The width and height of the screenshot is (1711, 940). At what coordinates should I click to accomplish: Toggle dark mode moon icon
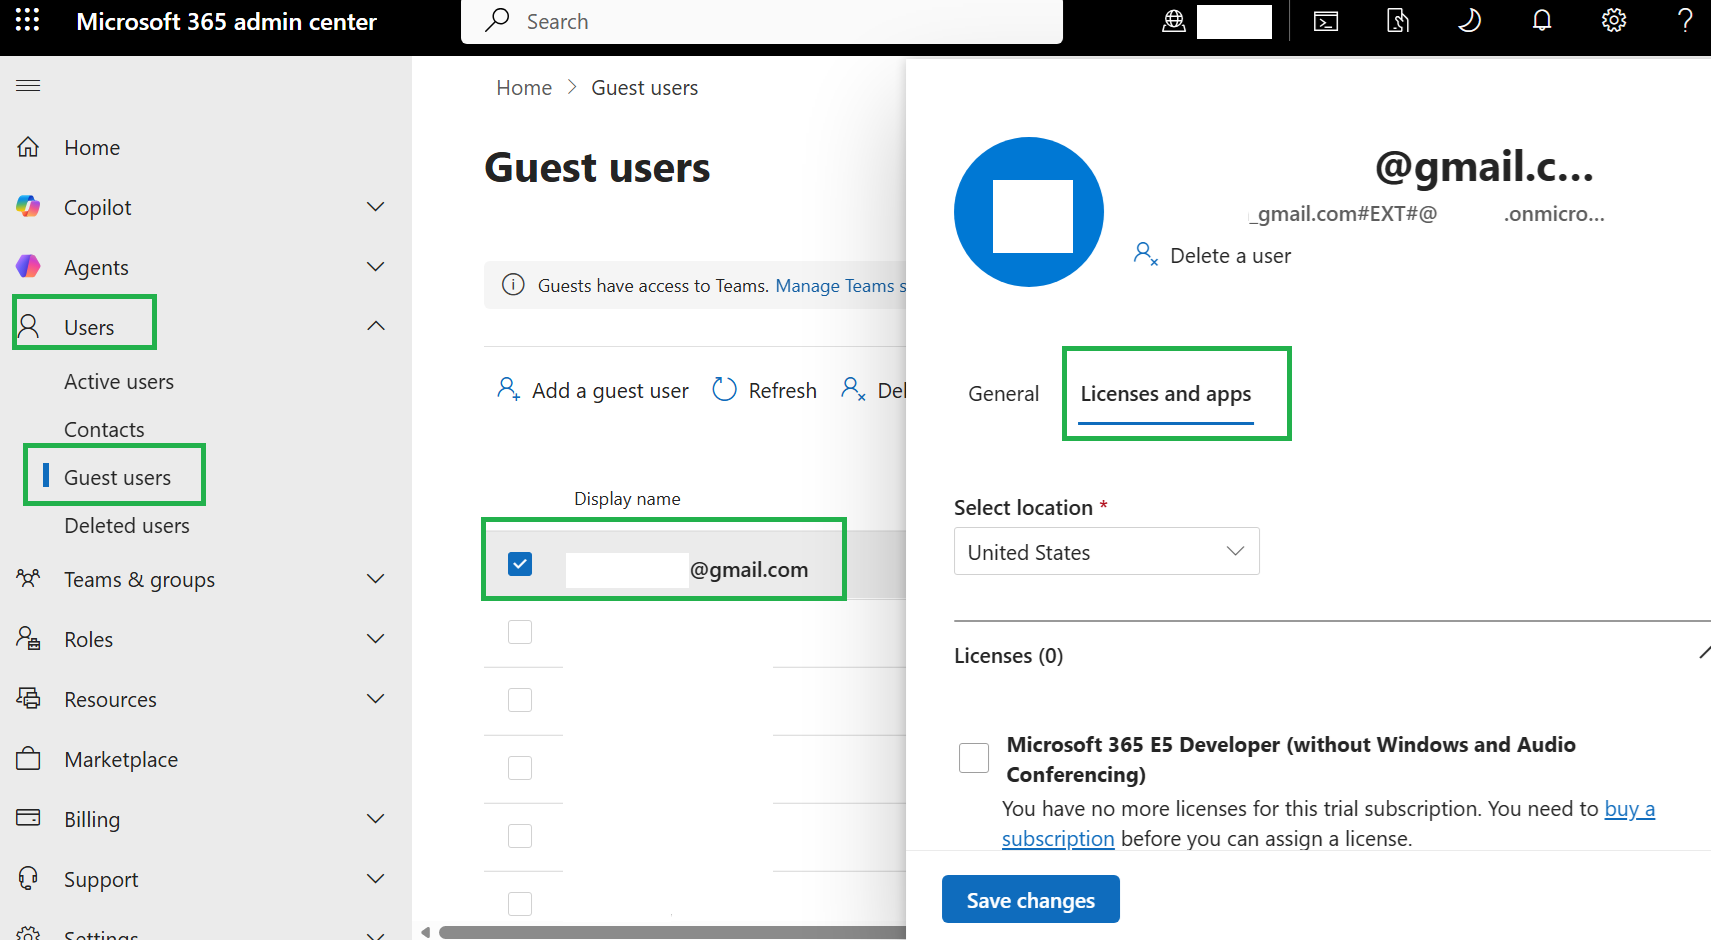[1469, 21]
